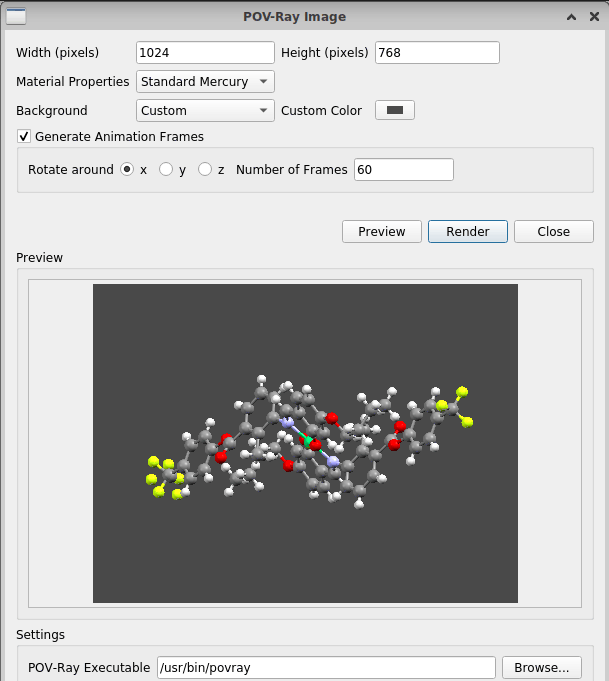Expand the Background dropdown set to Custom
609x681 pixels.
205,111
